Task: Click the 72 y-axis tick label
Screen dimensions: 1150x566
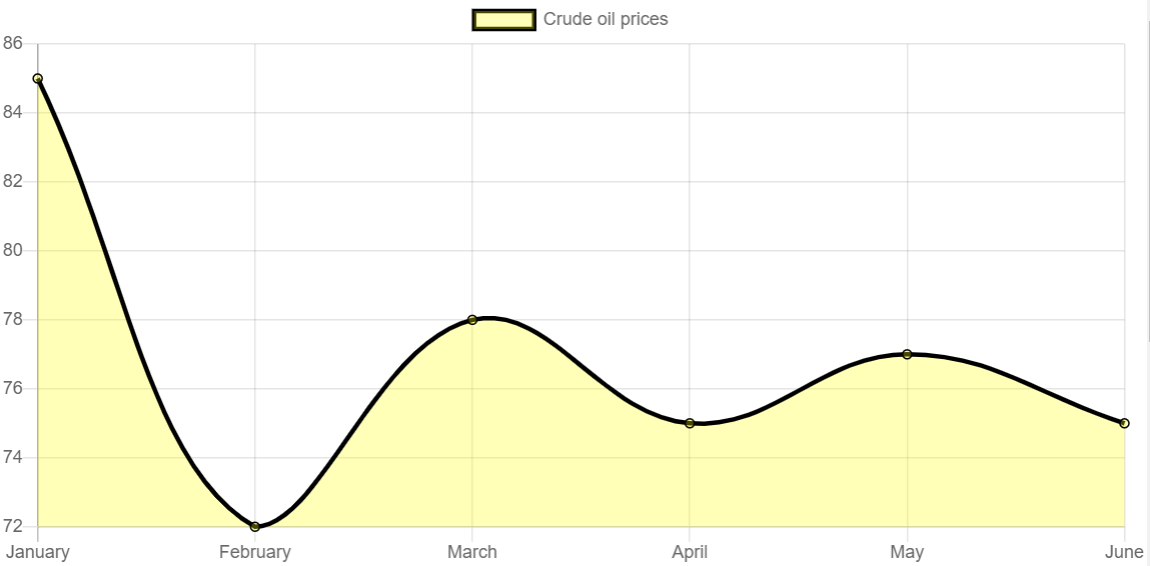Action: point(13,526)
